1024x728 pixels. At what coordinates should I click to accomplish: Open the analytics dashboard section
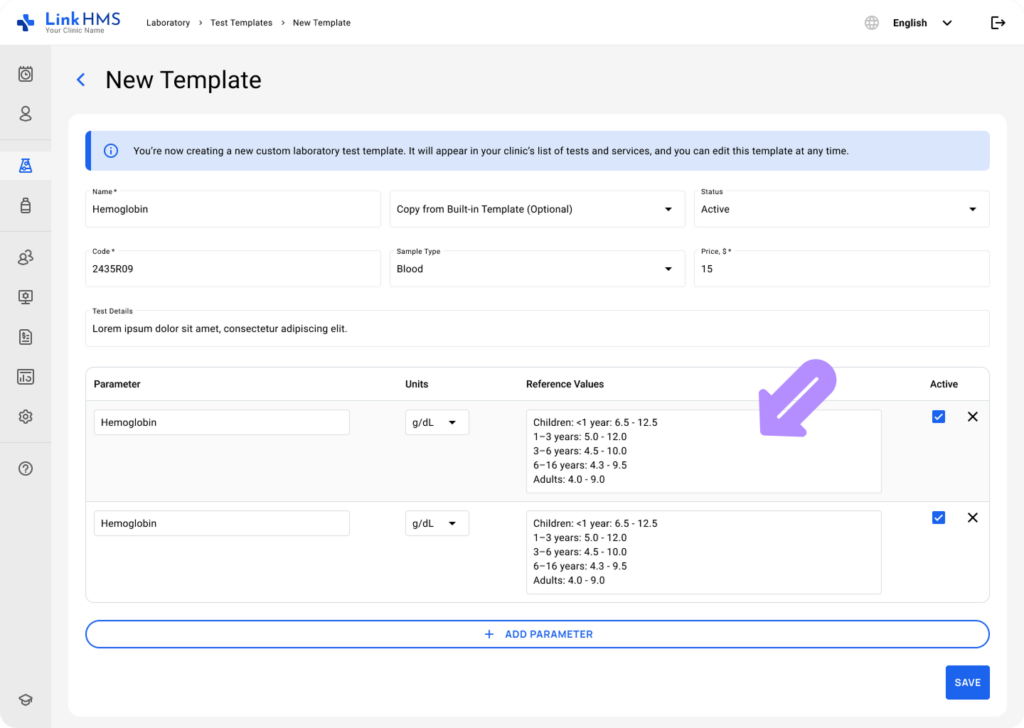25,377
